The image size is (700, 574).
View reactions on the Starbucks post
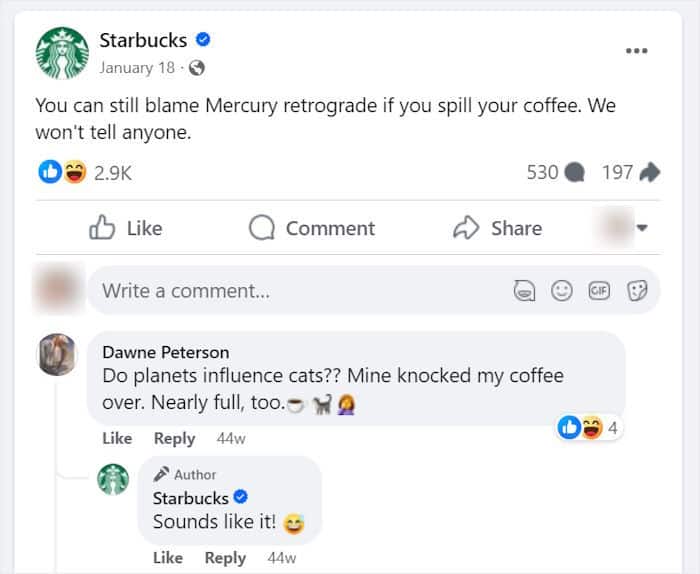[x=62, y=172]
